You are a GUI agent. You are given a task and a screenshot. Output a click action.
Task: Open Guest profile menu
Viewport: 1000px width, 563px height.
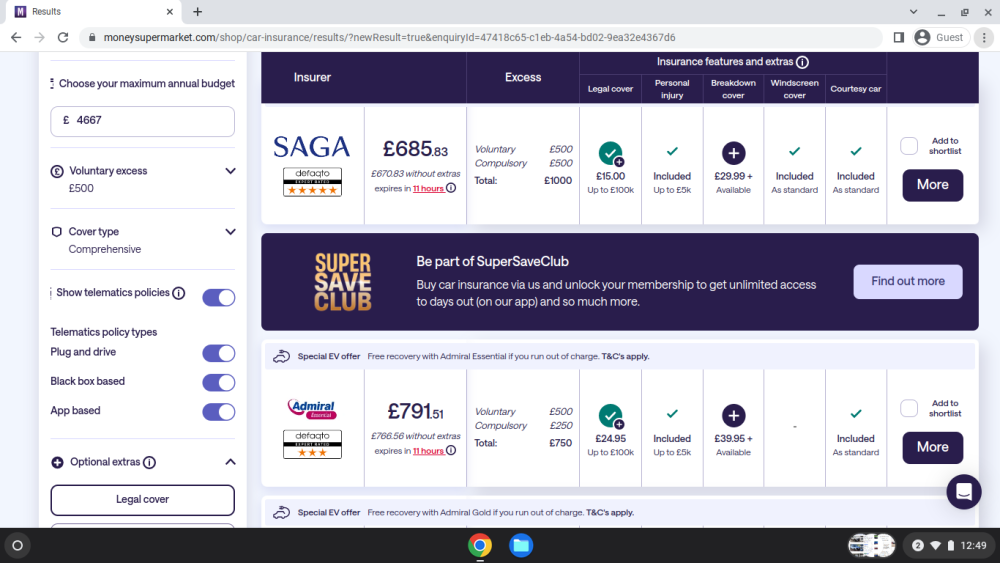coord(940,38)
